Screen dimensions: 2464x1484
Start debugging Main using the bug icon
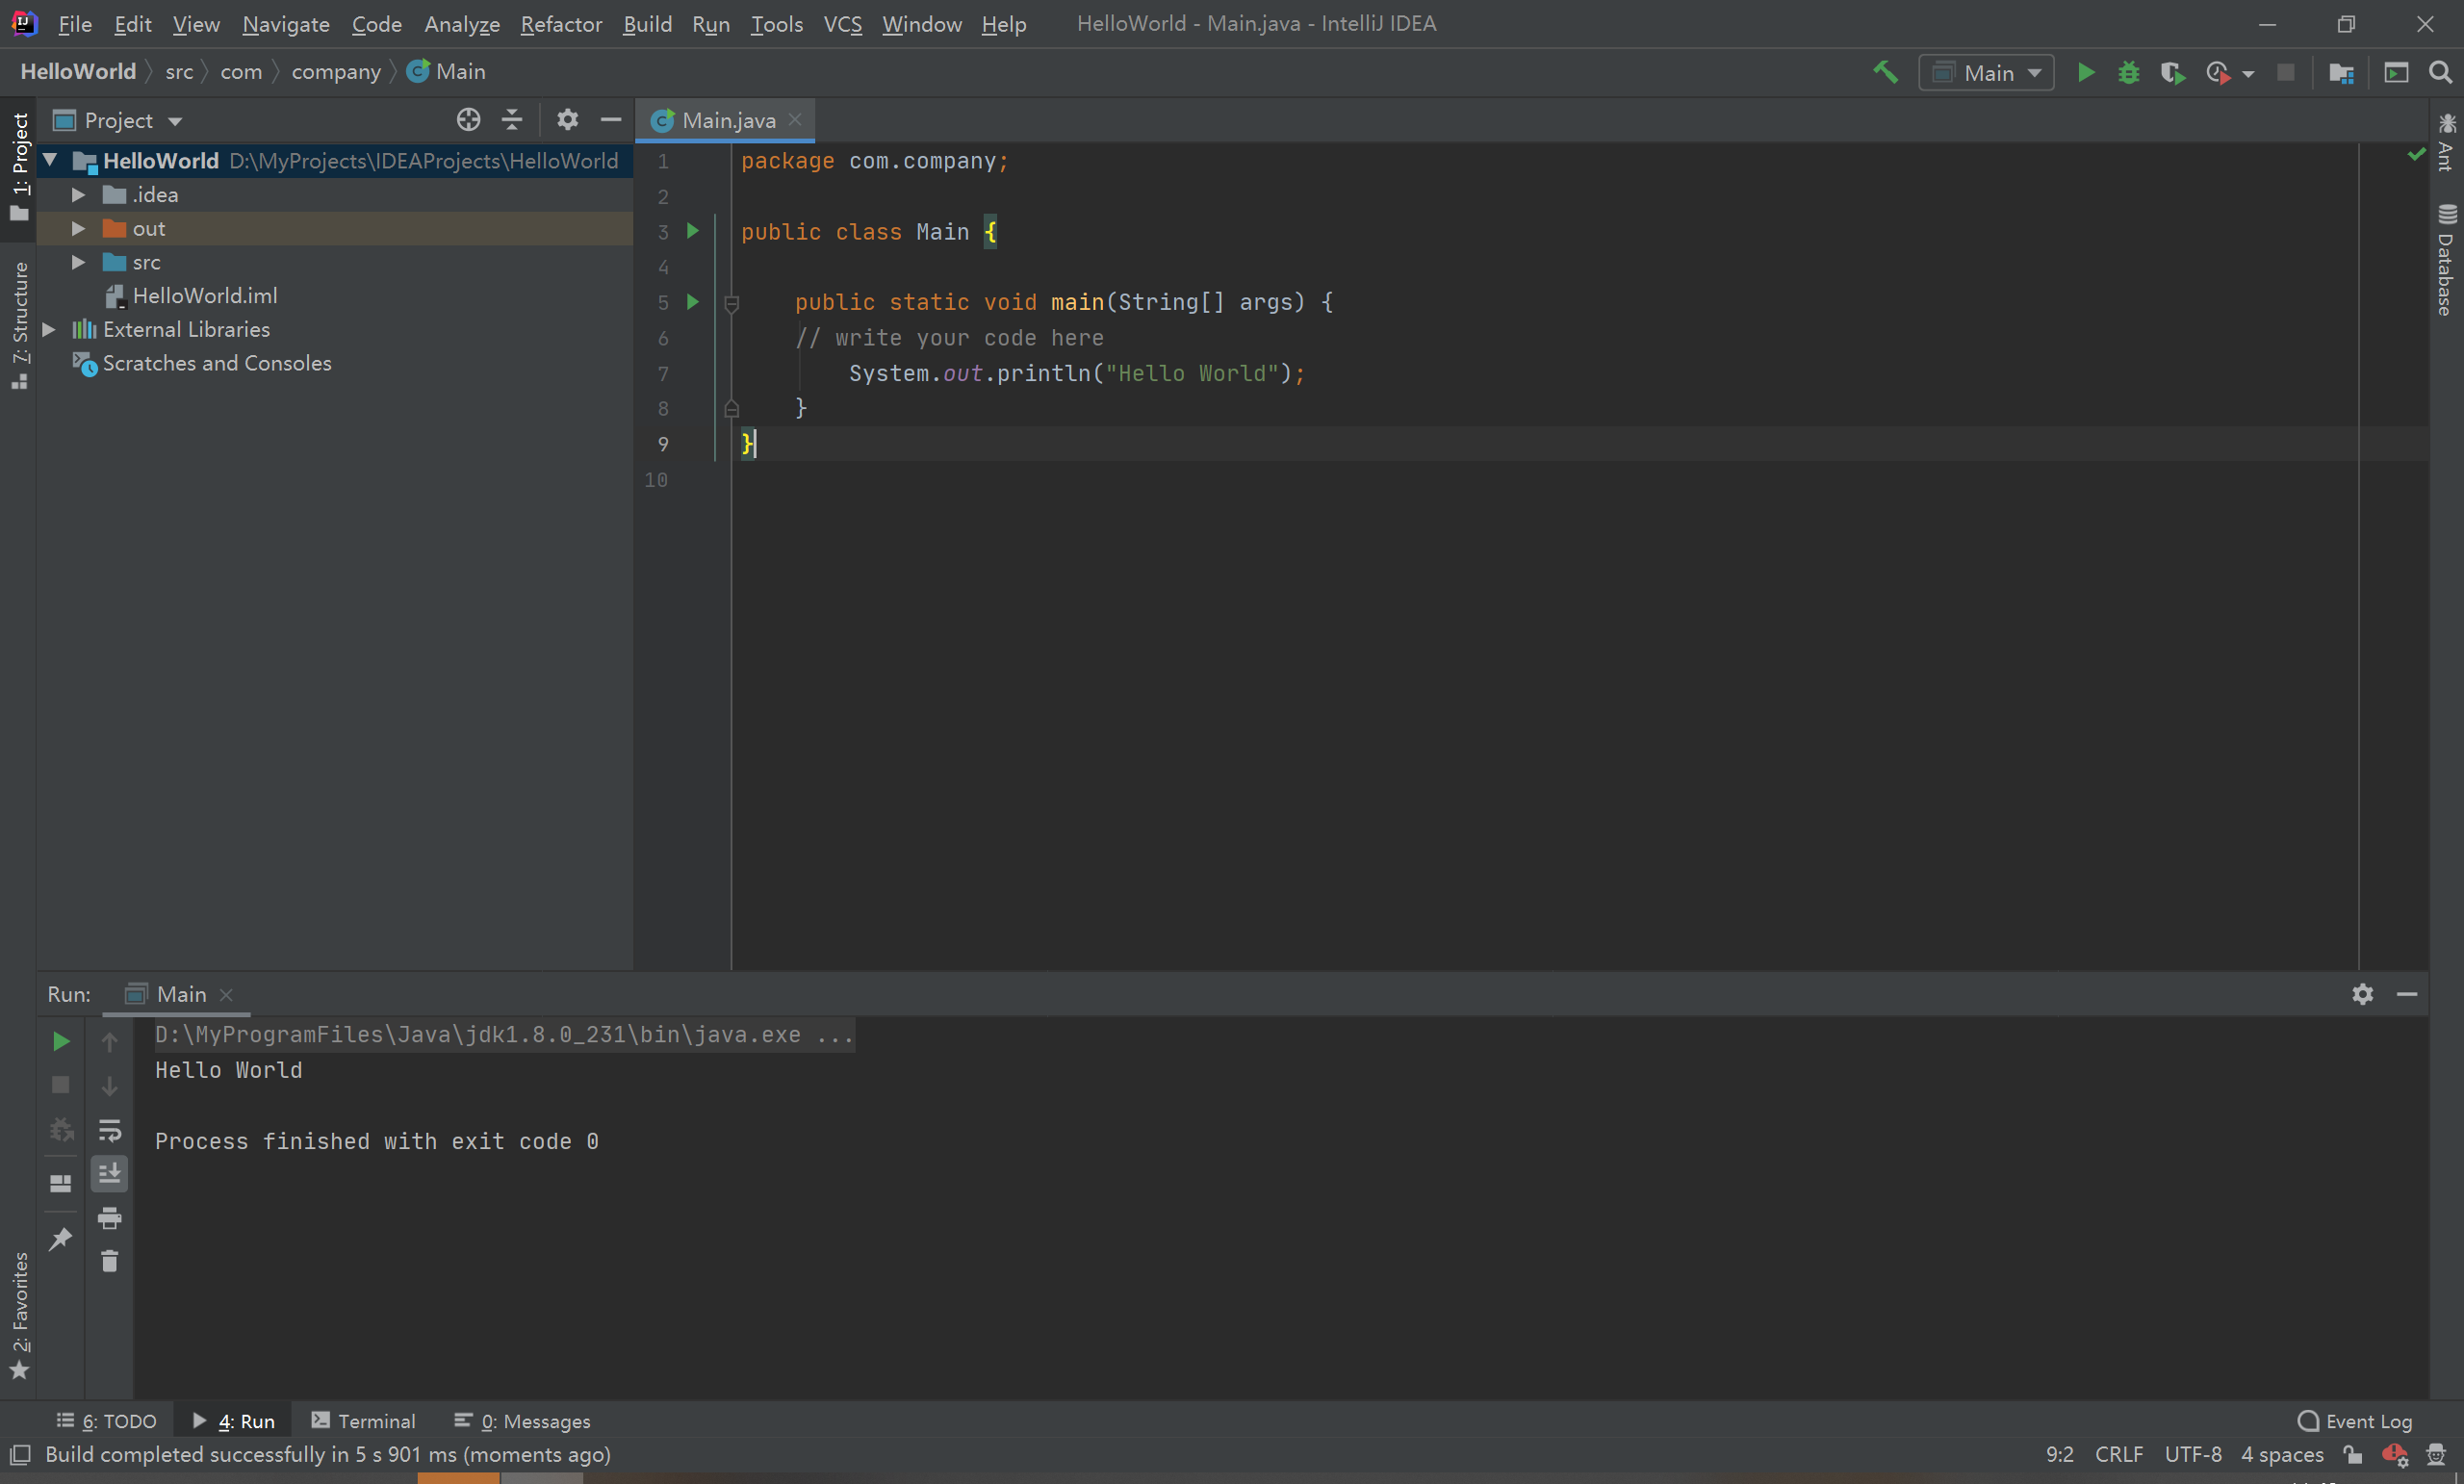click(x=2128, y=72)
